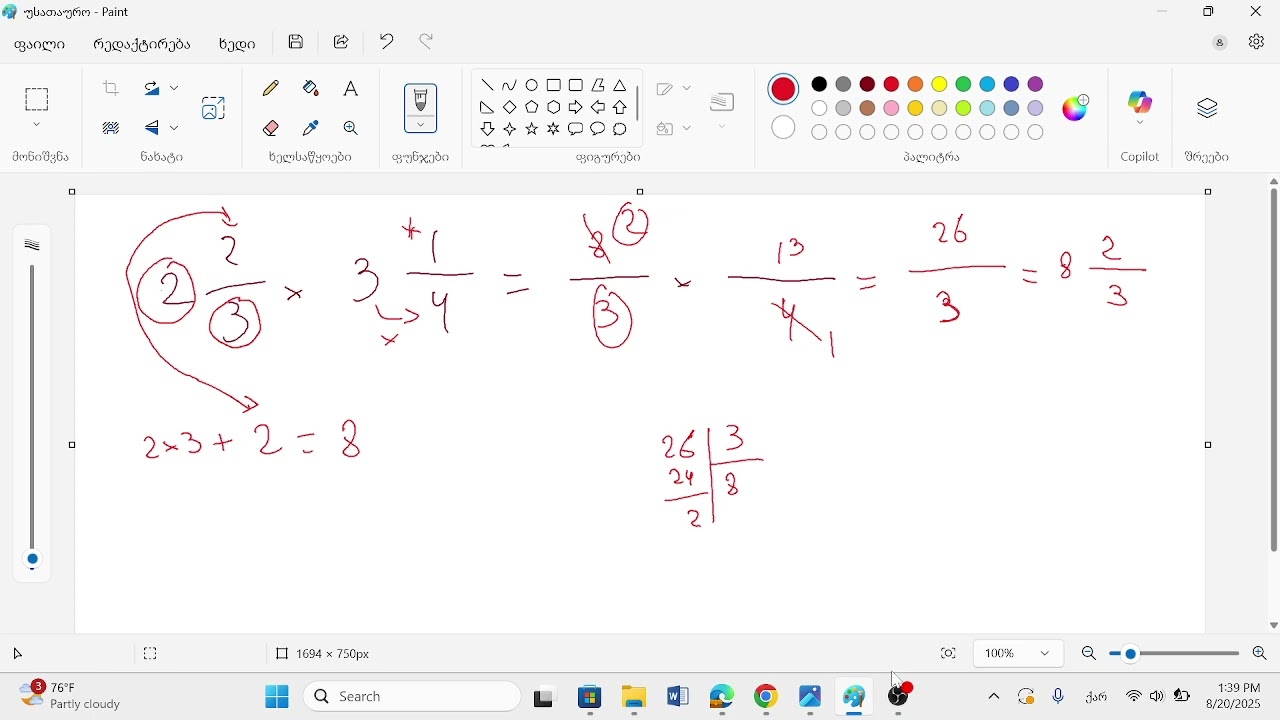This screenshot has height=720, width=1280.
Task: Click the zoom in magnifier
Action: (1260, 655)
